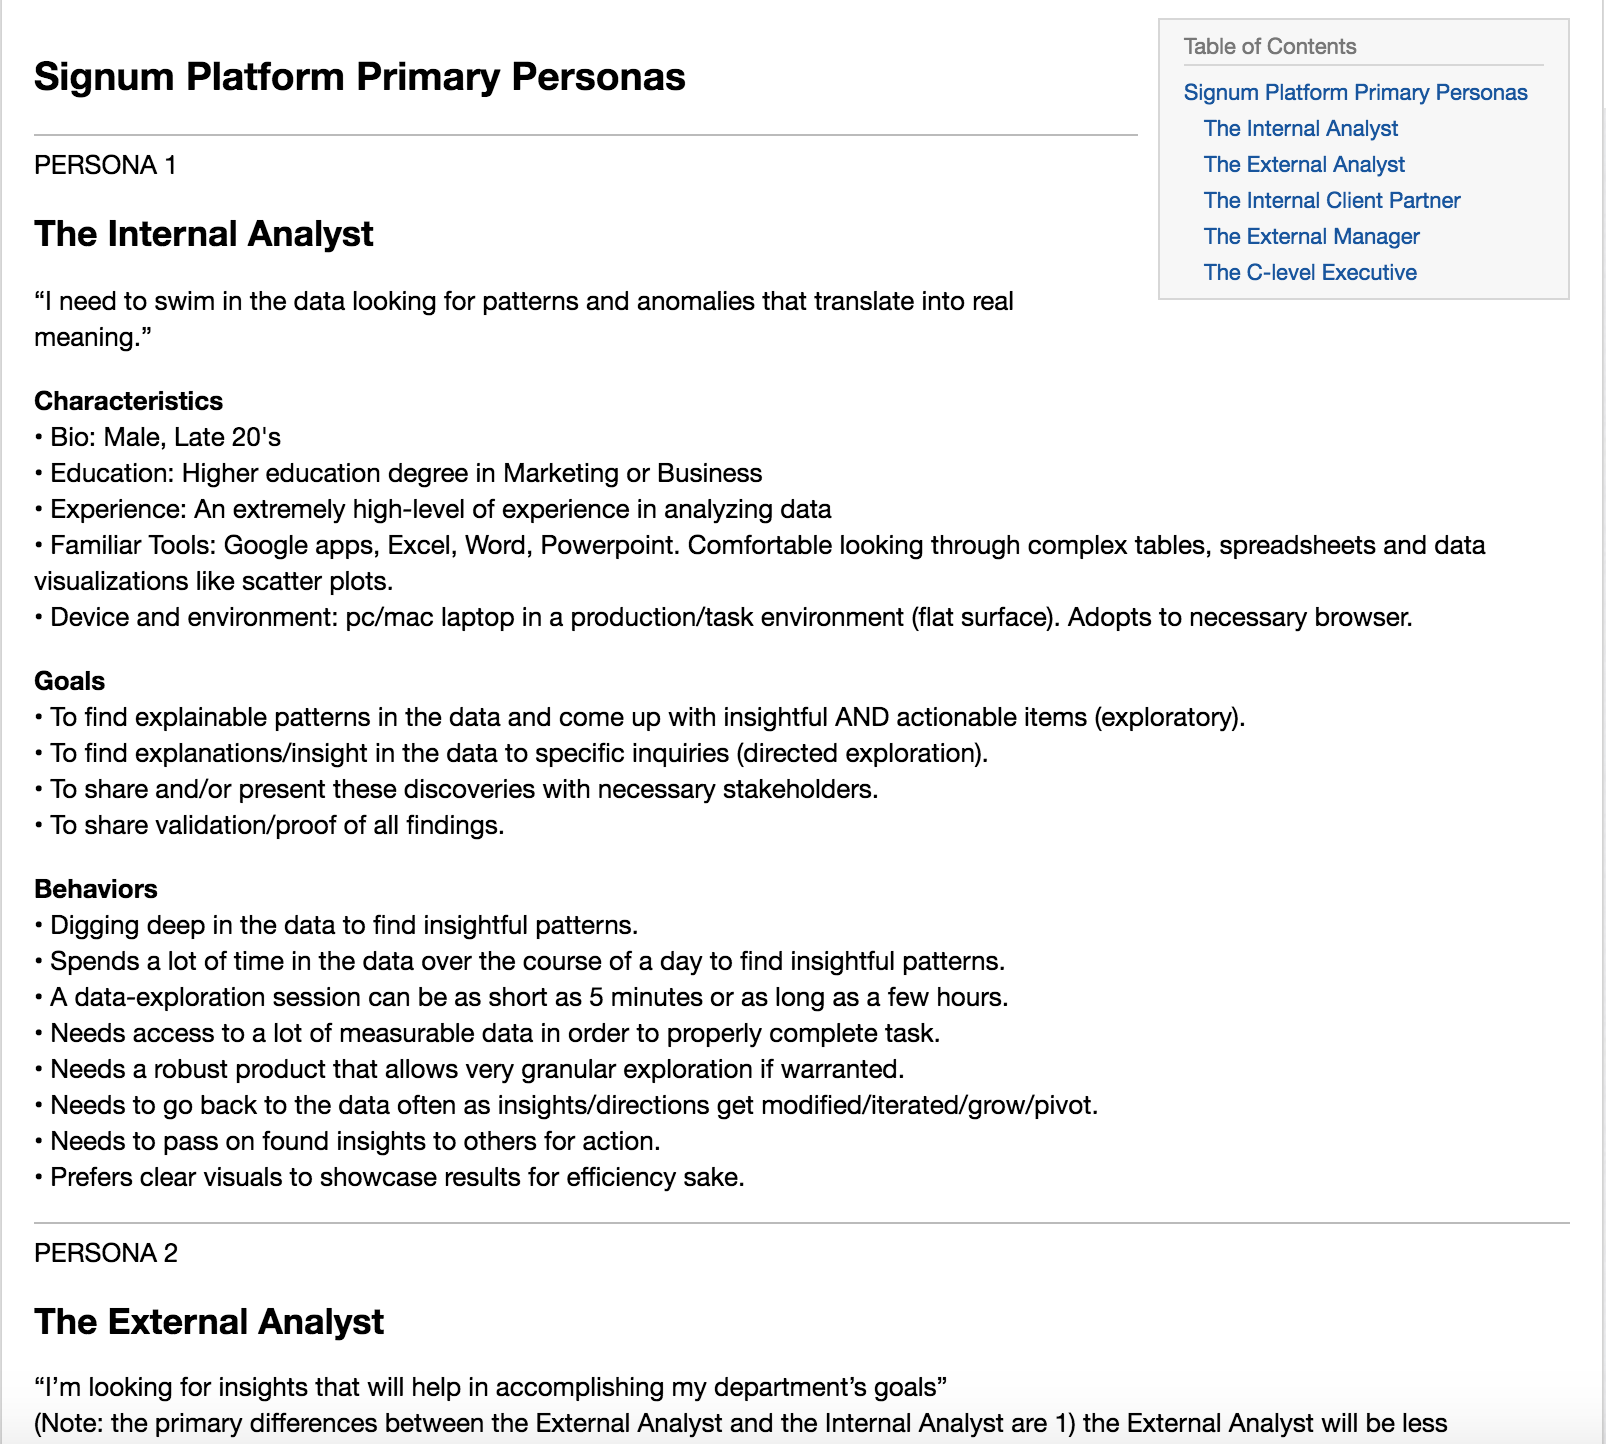Click The External Analyst section heading
Image resolution: width=1606 pixels, height=1444 pixels.
pos(209,1322)
